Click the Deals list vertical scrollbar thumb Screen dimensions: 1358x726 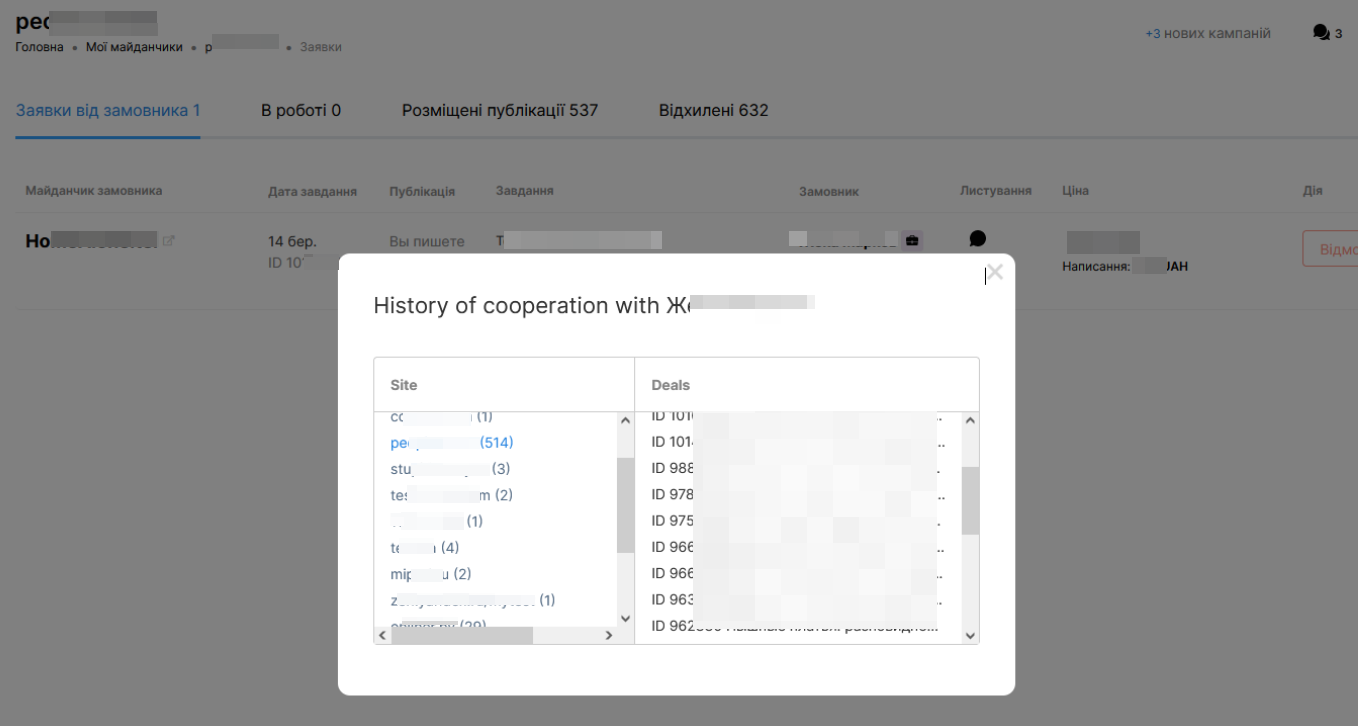tap(970, 500)
